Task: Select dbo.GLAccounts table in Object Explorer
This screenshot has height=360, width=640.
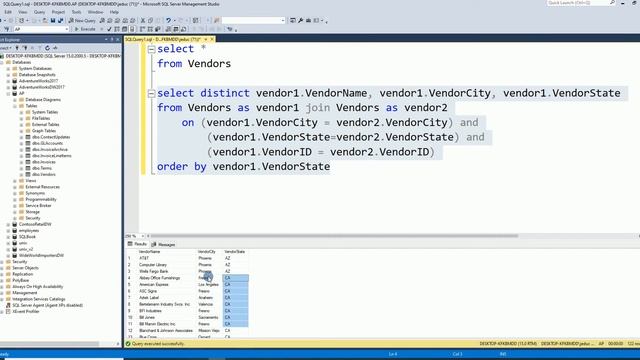Action: (47, 143)
